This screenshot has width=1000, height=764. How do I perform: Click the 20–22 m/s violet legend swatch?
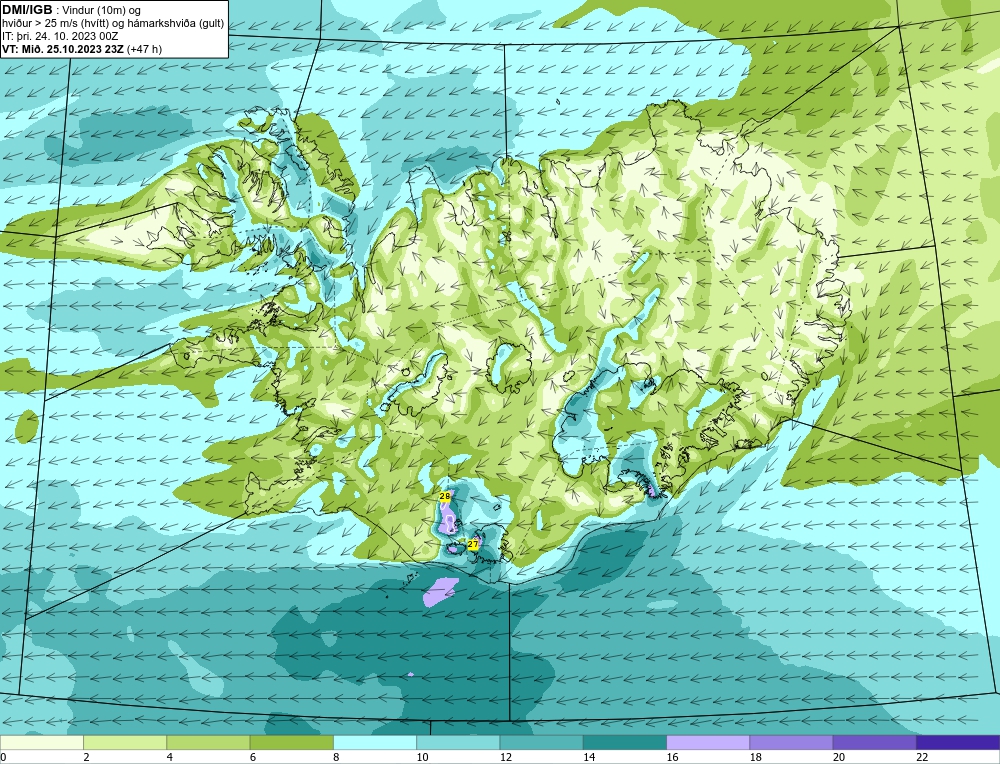874,742
